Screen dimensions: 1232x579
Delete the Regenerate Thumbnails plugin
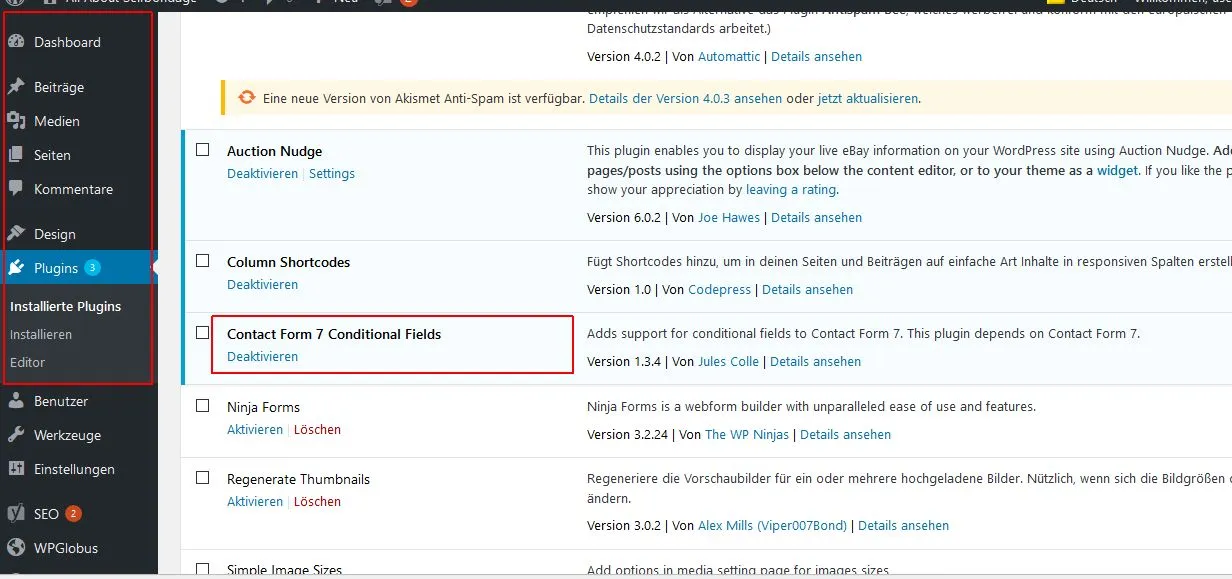[317, 501]
